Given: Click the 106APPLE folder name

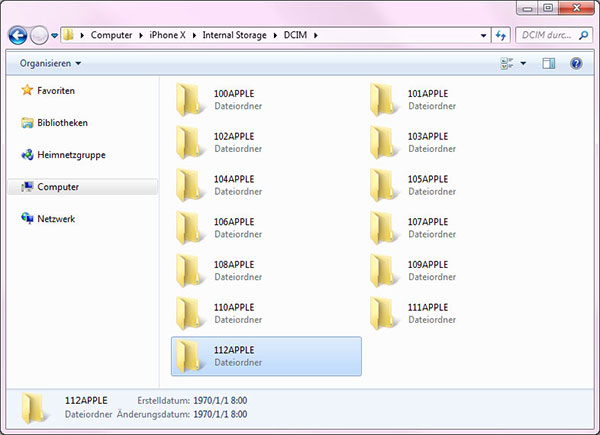Looking at the screenshot, I should [x=234, y=222].
